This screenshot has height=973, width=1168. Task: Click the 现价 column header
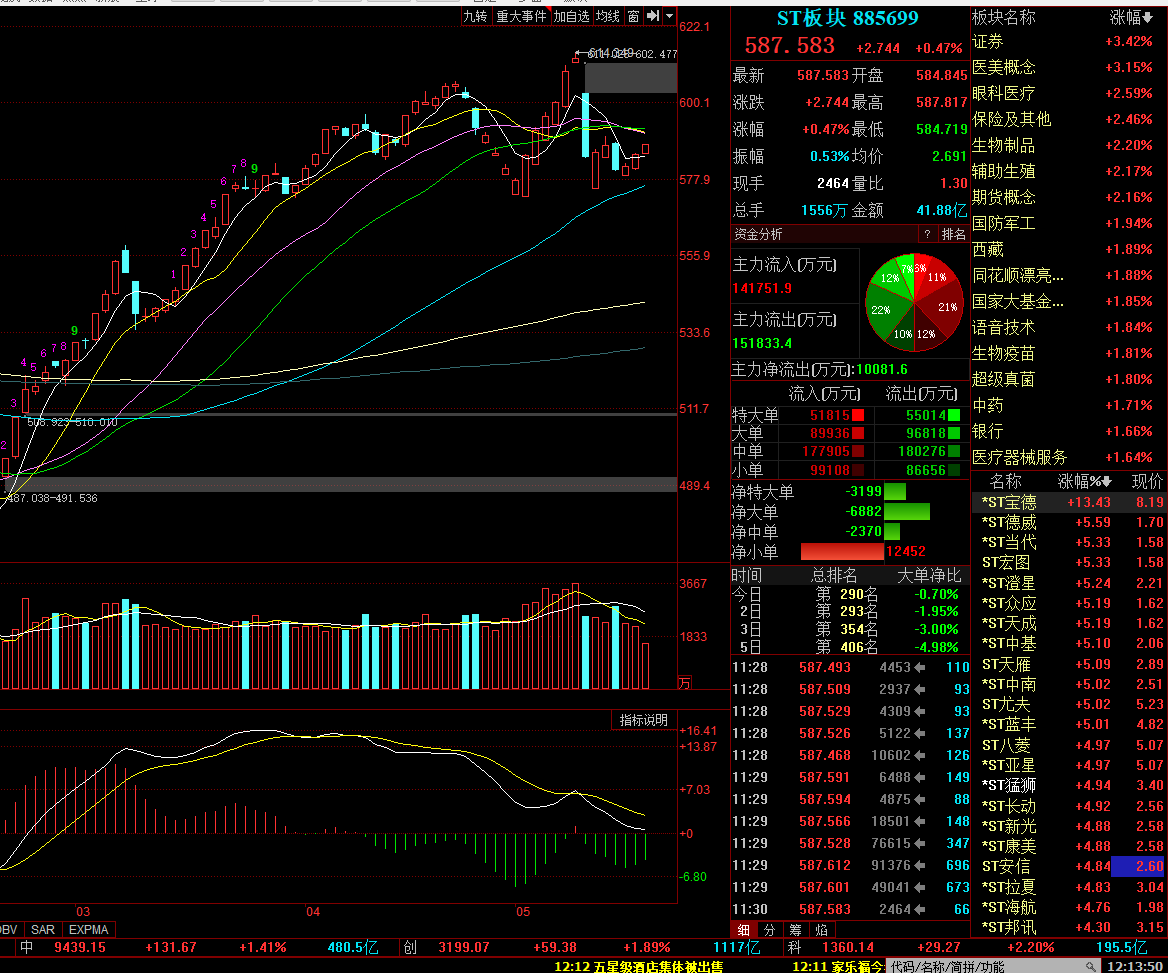(1147, 481)
